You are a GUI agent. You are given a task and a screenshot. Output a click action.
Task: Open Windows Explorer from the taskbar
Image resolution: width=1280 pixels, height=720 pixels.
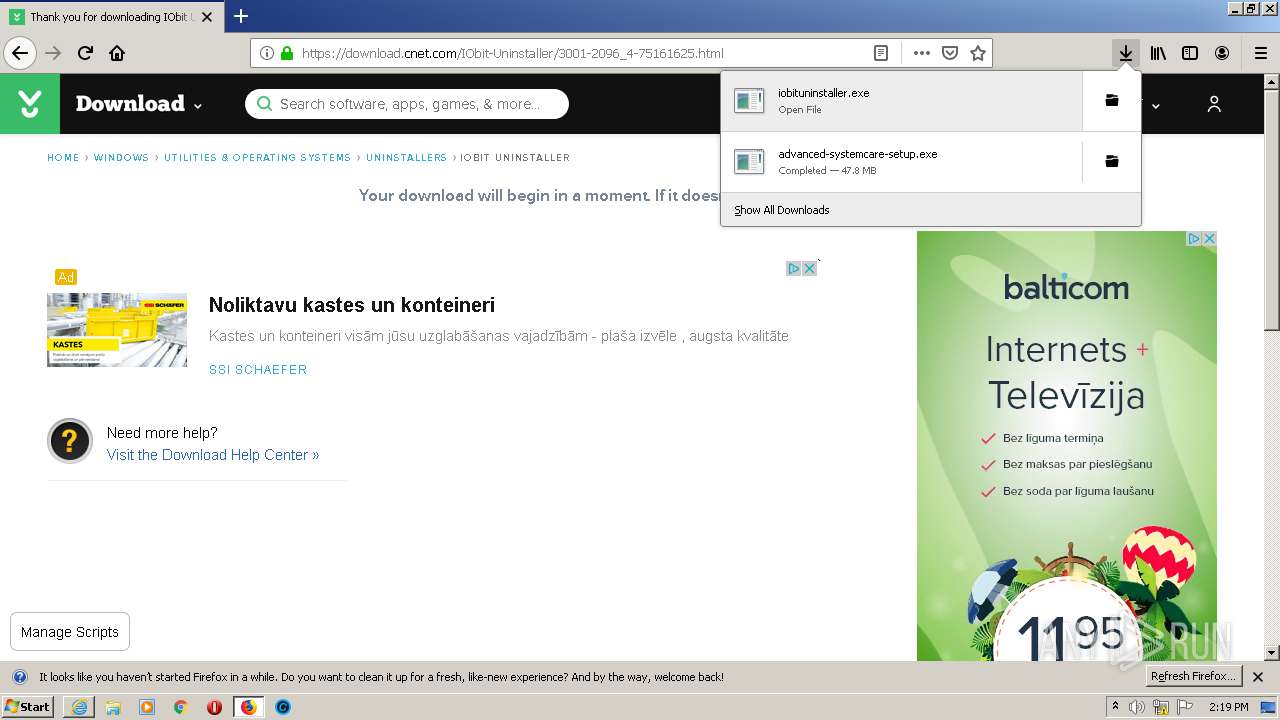click(x=113, y=707)
